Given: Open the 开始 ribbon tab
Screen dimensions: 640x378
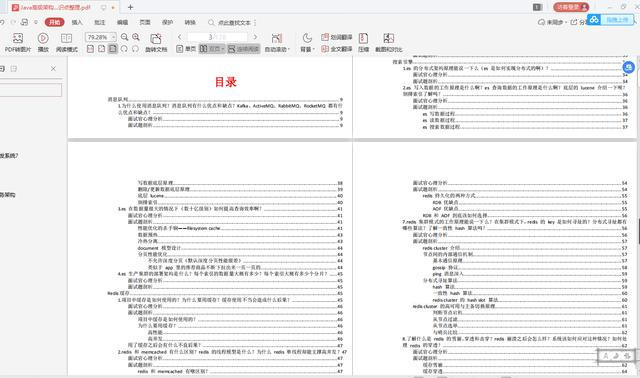Looking at the screenshot, I should pos(55,22).
